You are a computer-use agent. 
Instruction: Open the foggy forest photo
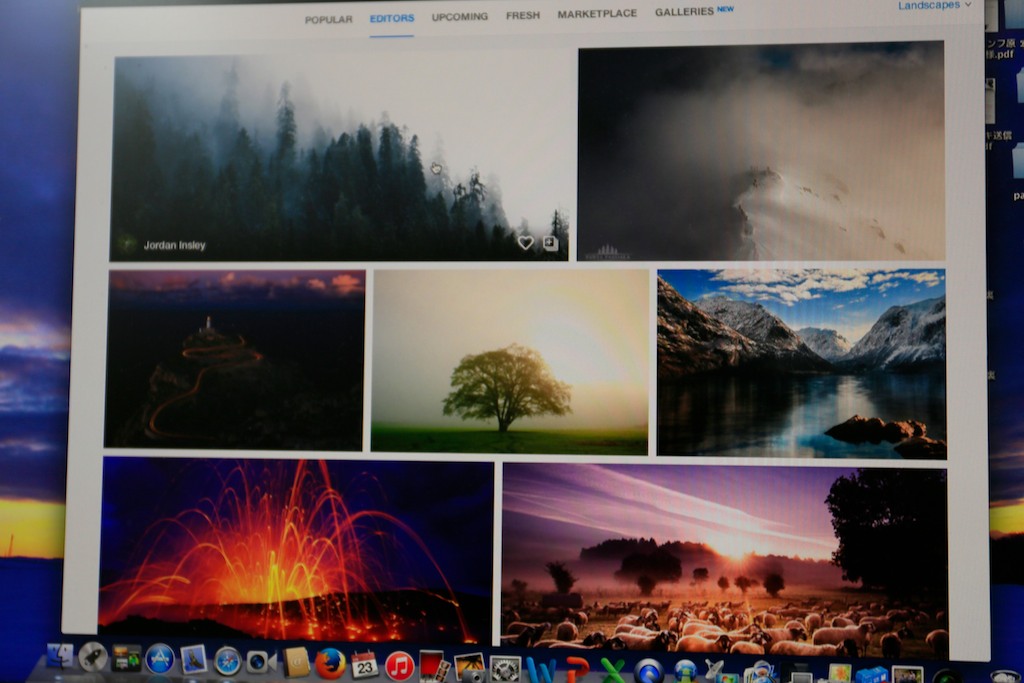[x=341, y=158]
